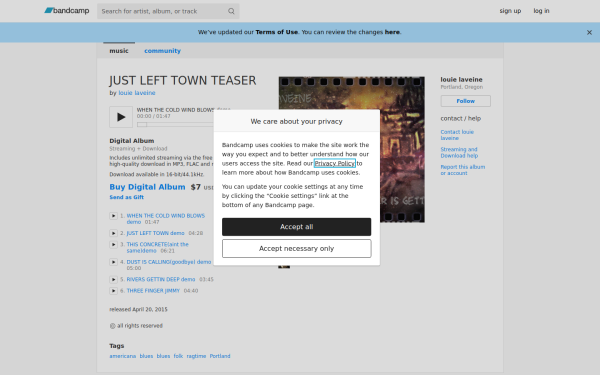The image size is (600, 375).
Task: Click the audio progress slider
Action: [175, 124]
